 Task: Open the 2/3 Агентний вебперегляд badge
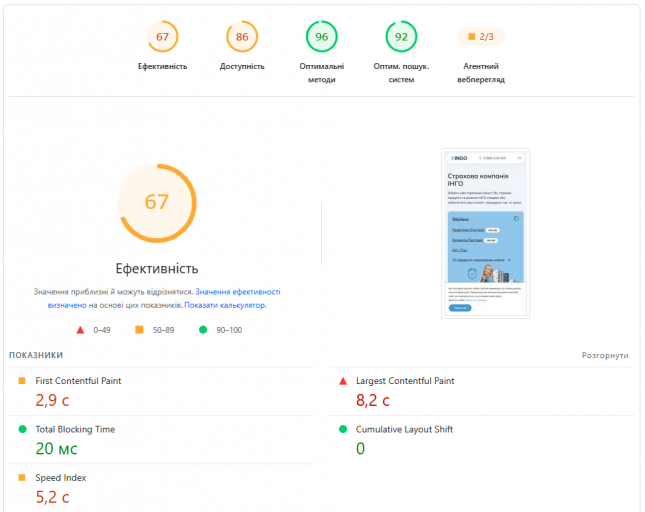click(481, 37)
